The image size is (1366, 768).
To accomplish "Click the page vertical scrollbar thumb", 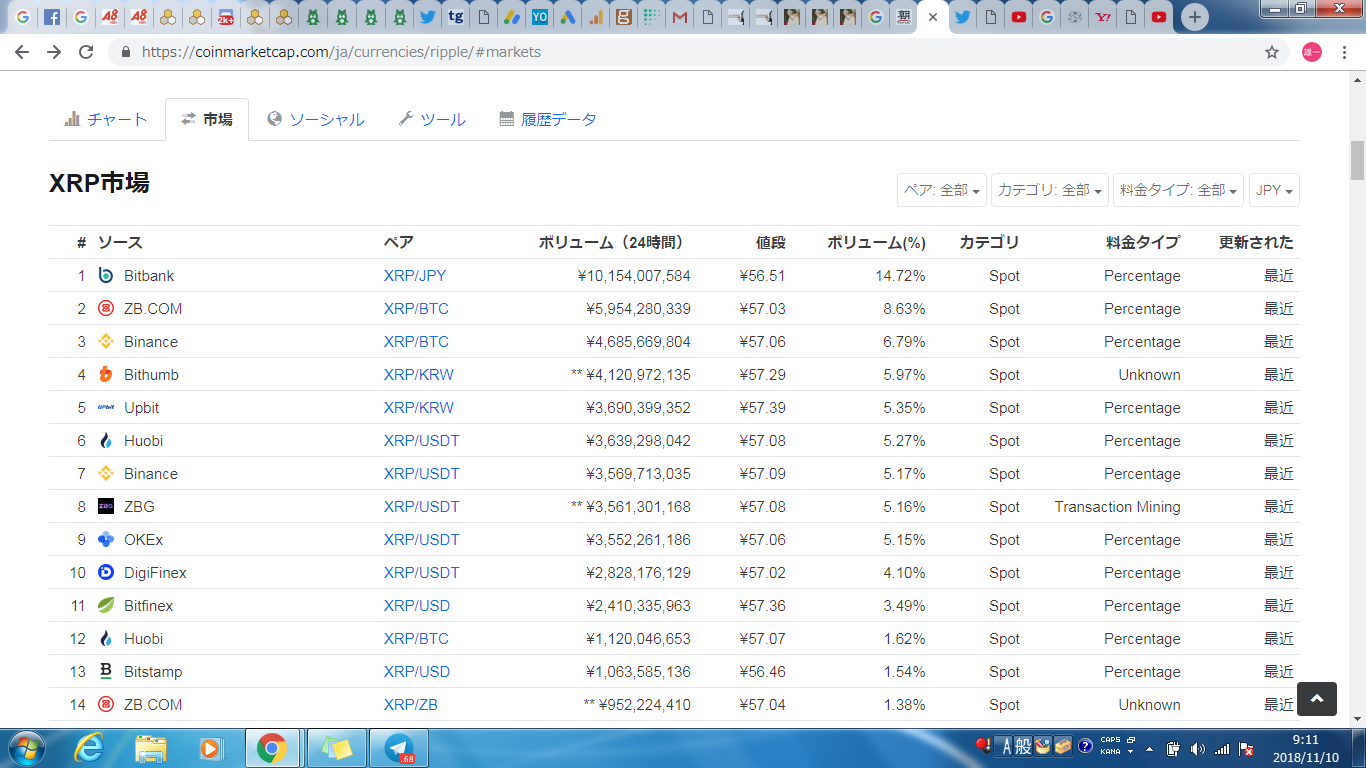I will pyautogui.click(x=1357, y=160).
